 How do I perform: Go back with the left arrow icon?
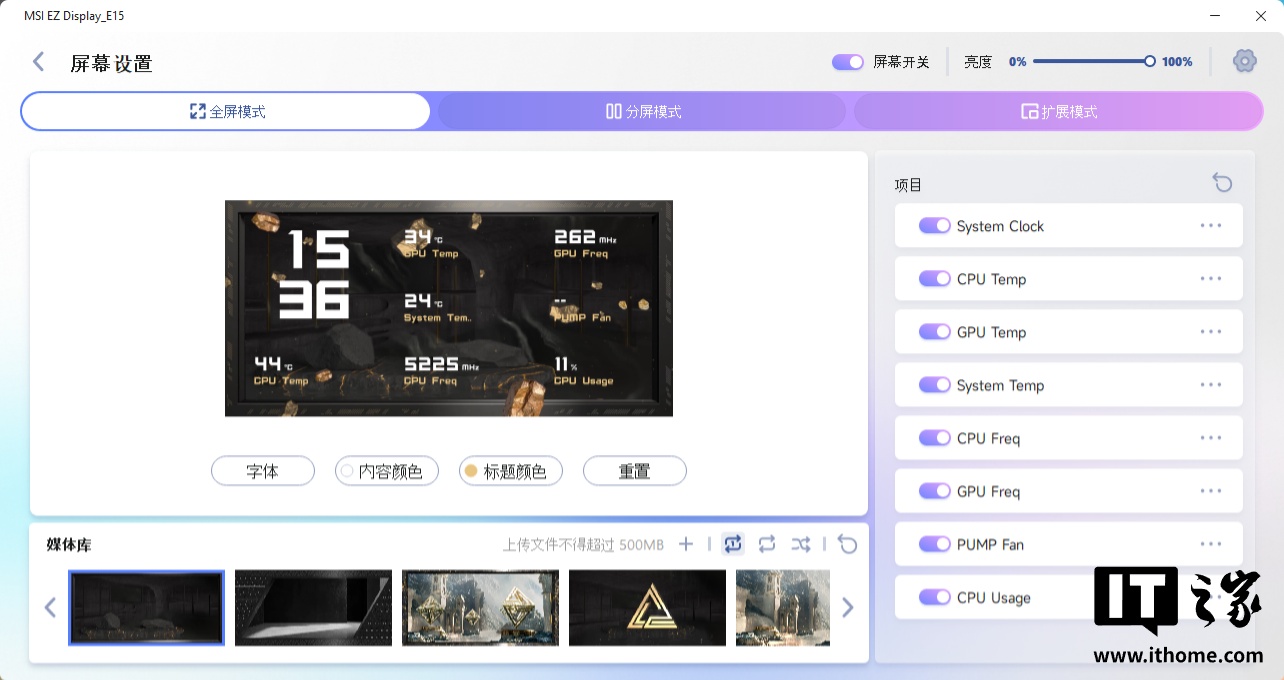[38, 62]
